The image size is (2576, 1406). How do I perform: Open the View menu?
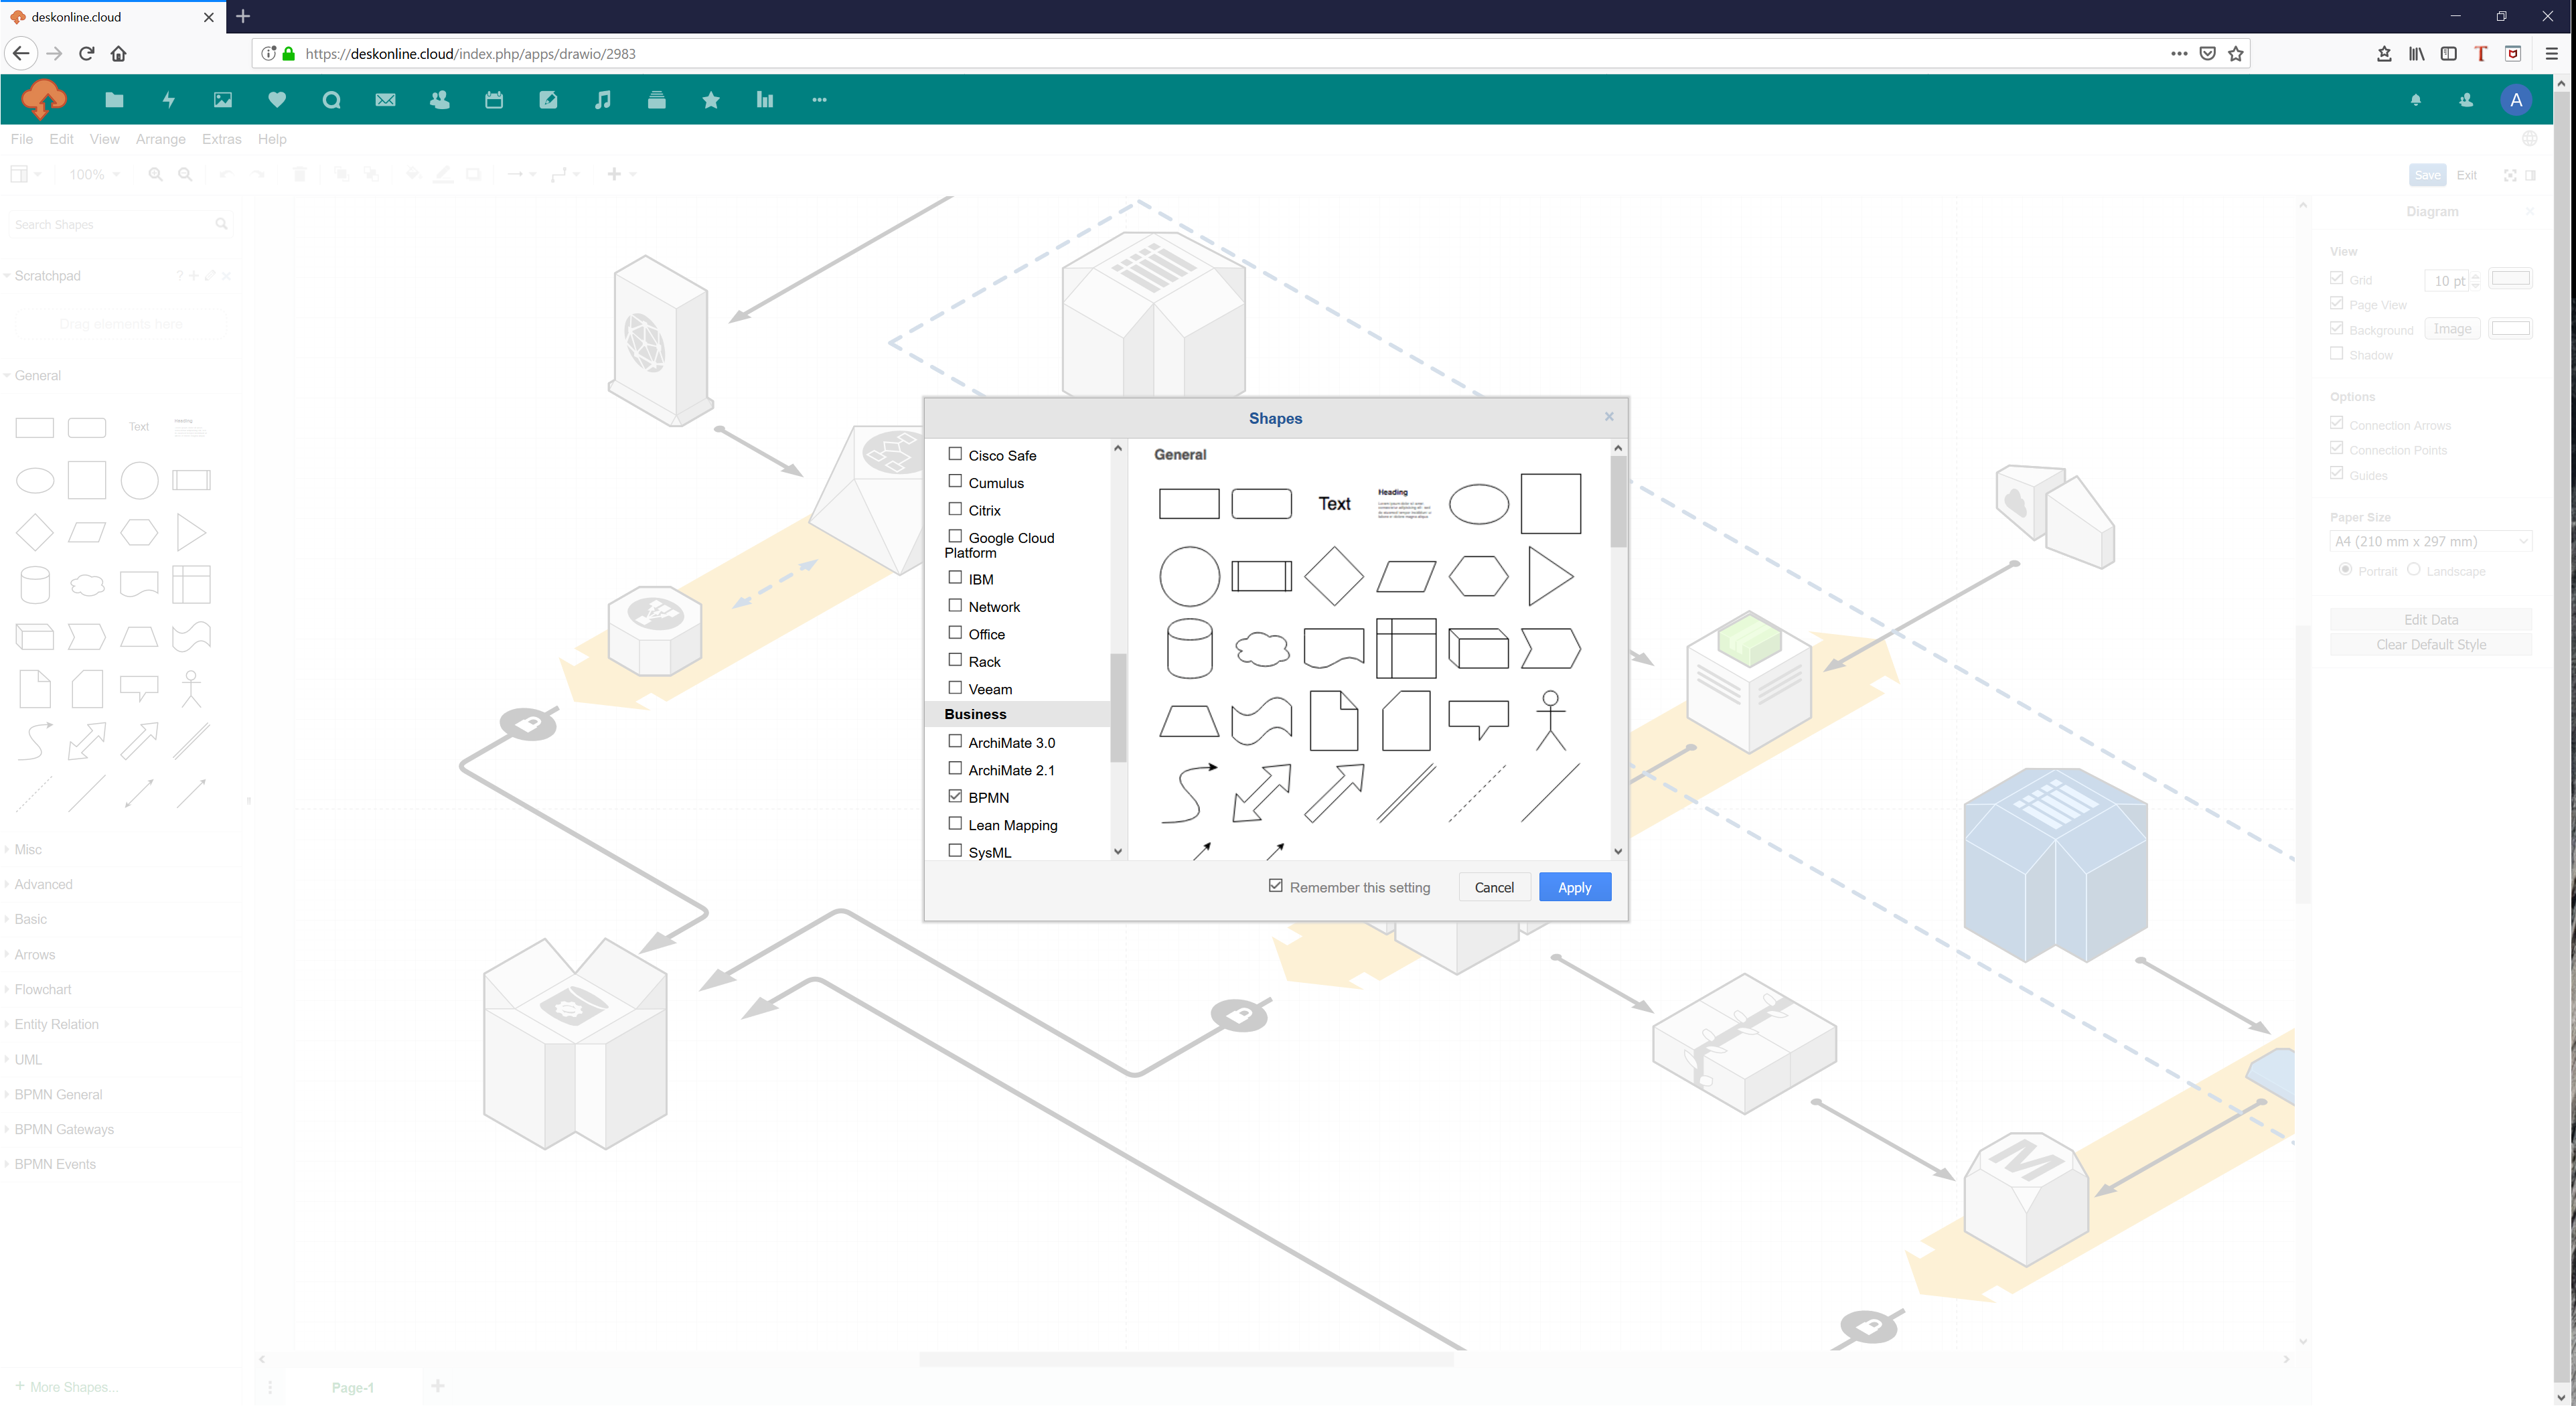tap(104, 139)
